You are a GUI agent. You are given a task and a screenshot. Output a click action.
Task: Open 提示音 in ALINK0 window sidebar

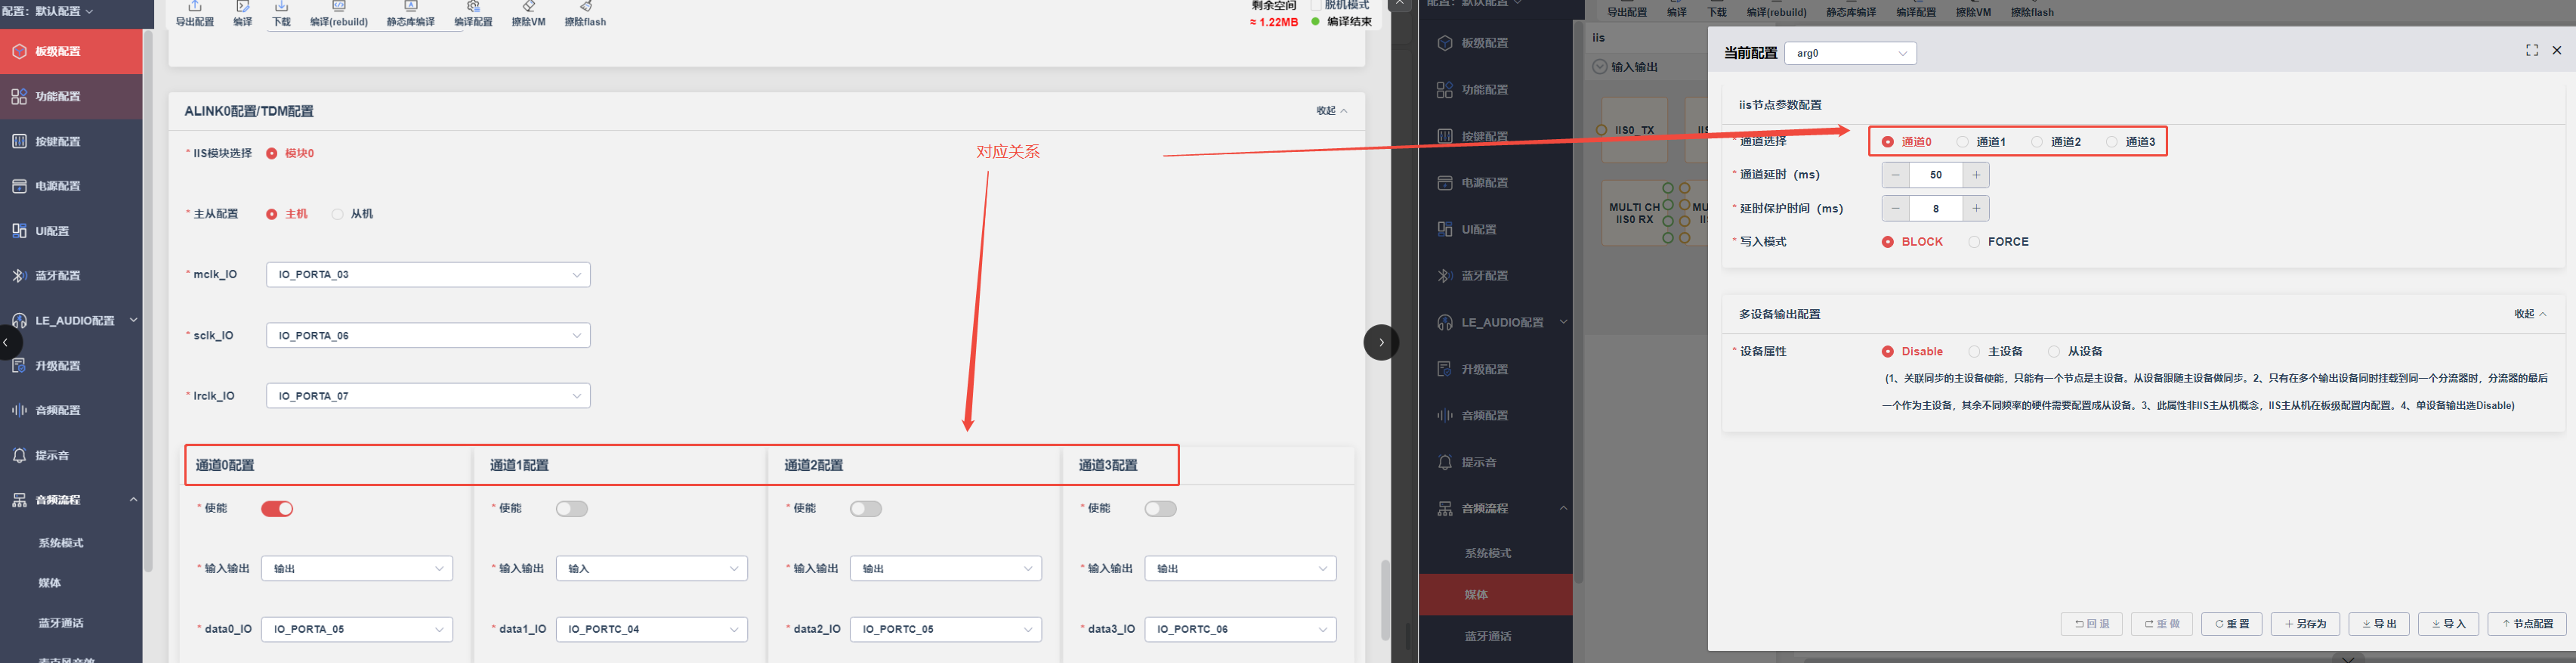click(71, 455)
